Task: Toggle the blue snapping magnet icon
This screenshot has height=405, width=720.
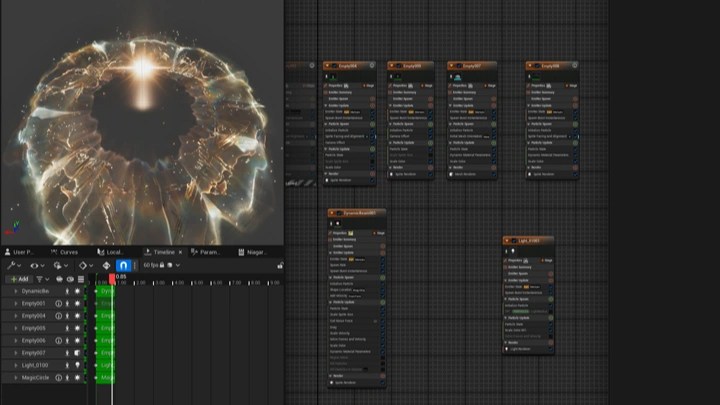Action: [124, 266]
